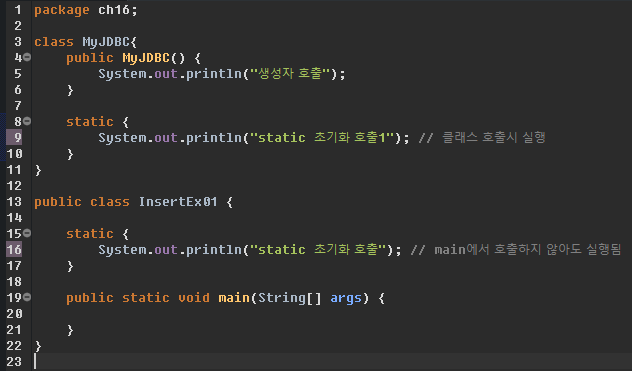
Task: Click 'System' on line 16
Action: [x=122, y=250]
